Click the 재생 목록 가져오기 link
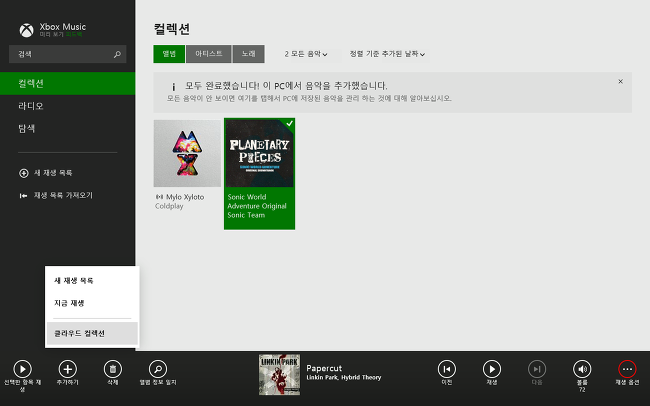650x406 pixels. point(63,195)
